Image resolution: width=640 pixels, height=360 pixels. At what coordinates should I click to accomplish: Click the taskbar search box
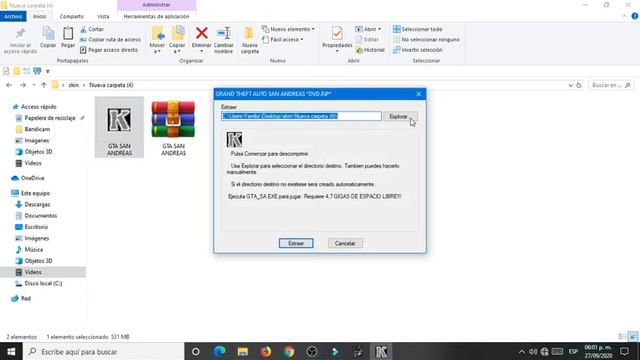(x=104, y=351)
